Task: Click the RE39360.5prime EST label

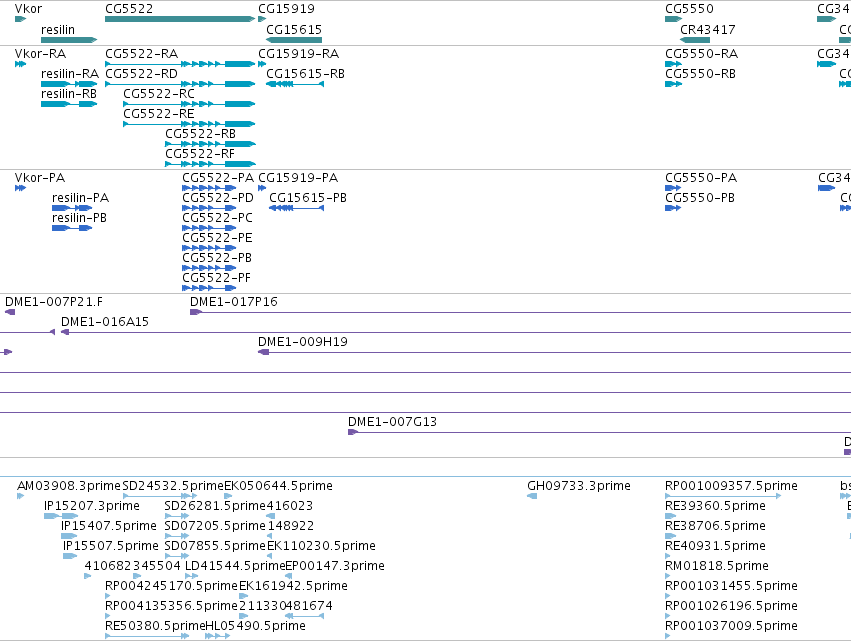Action: pos(715,506)
